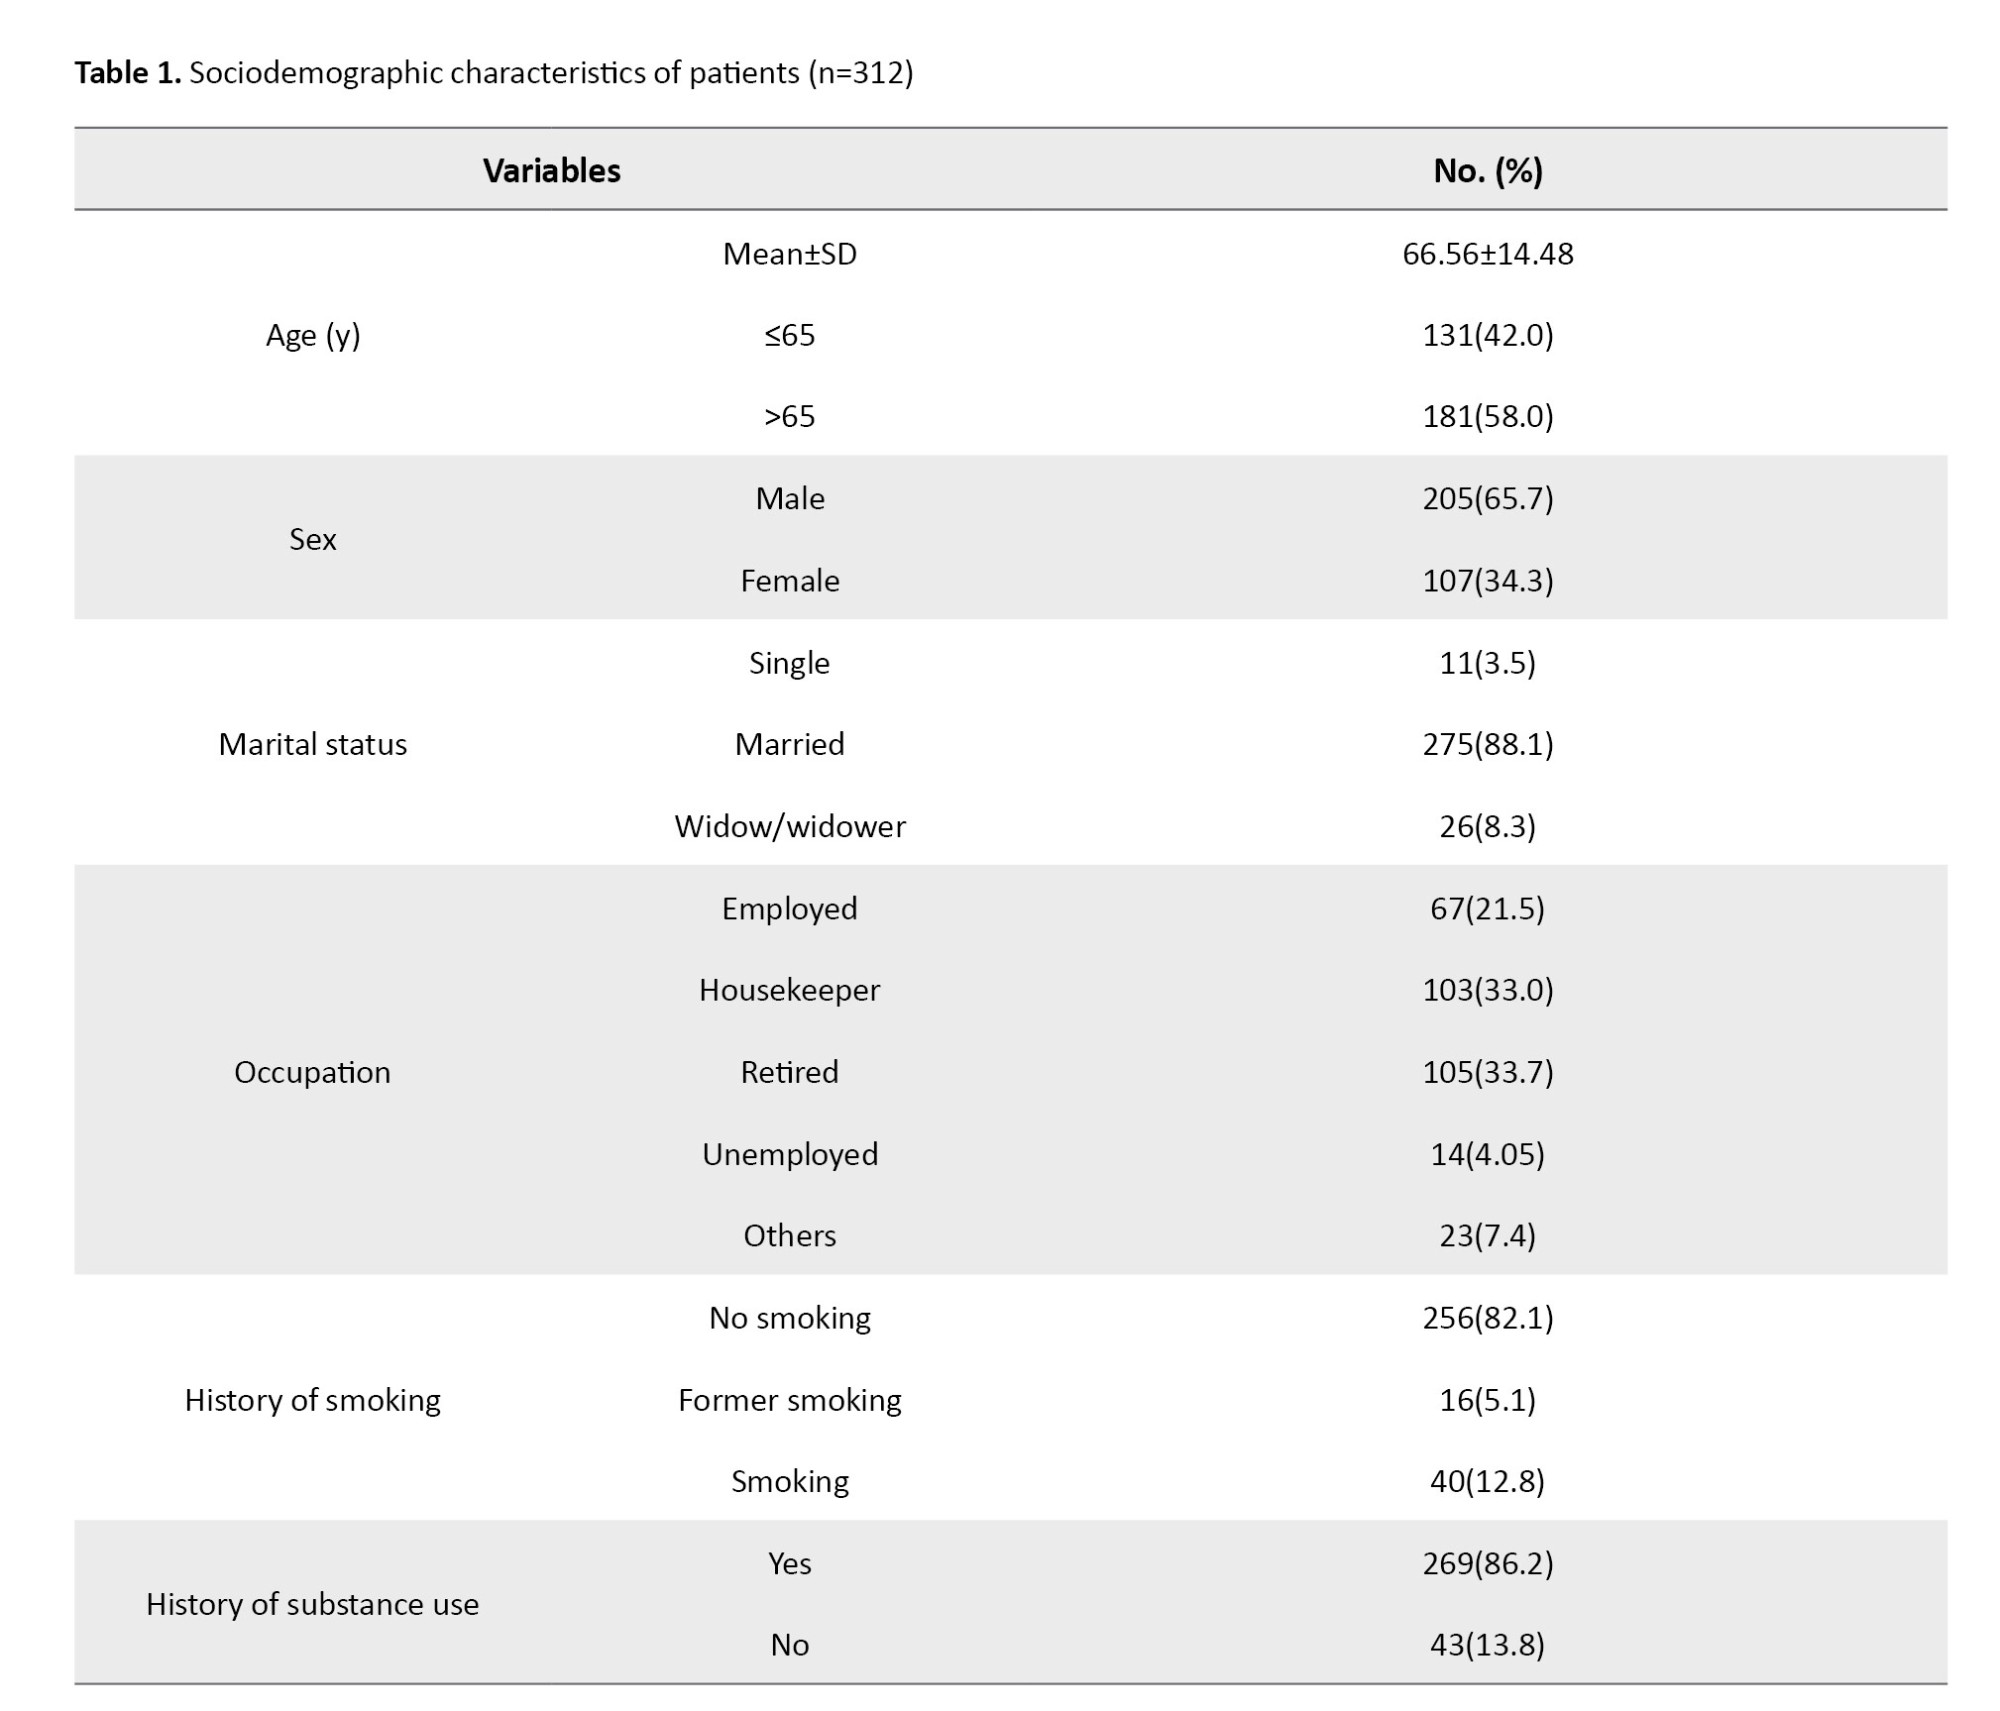Click the Table 1 caption title

point(493,73)
